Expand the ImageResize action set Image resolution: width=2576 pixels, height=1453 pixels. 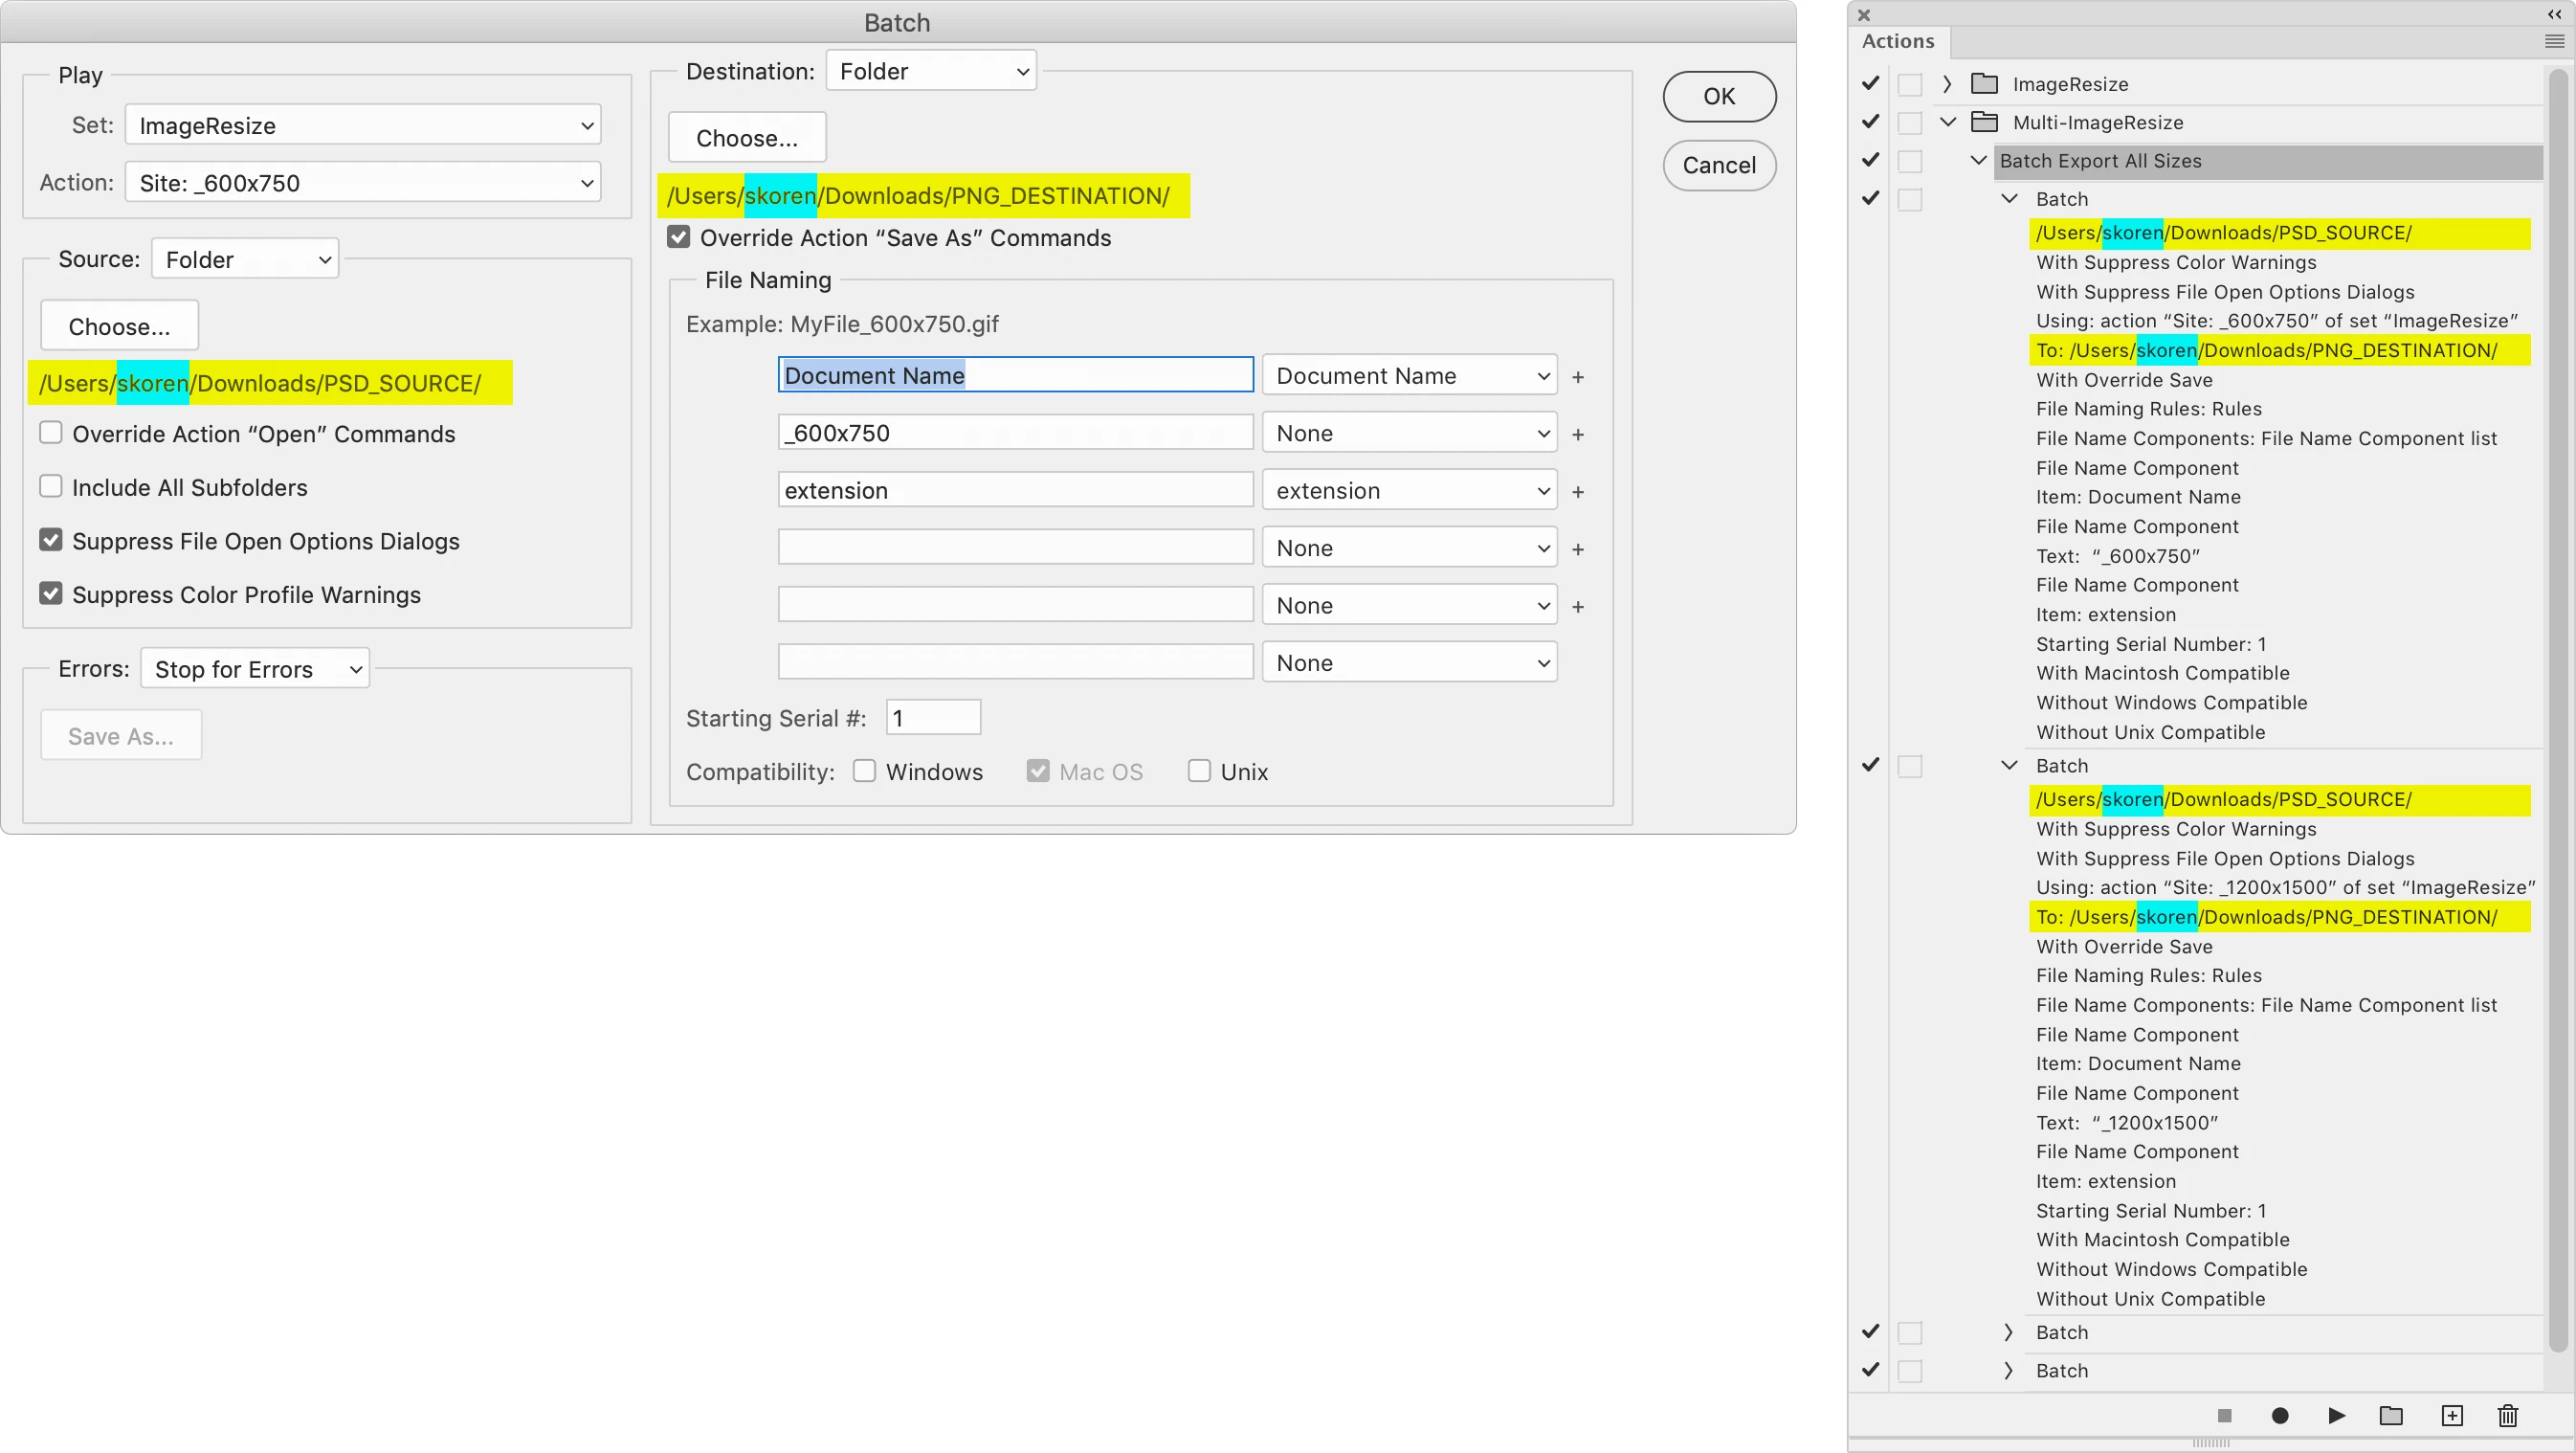(1947, 84)
